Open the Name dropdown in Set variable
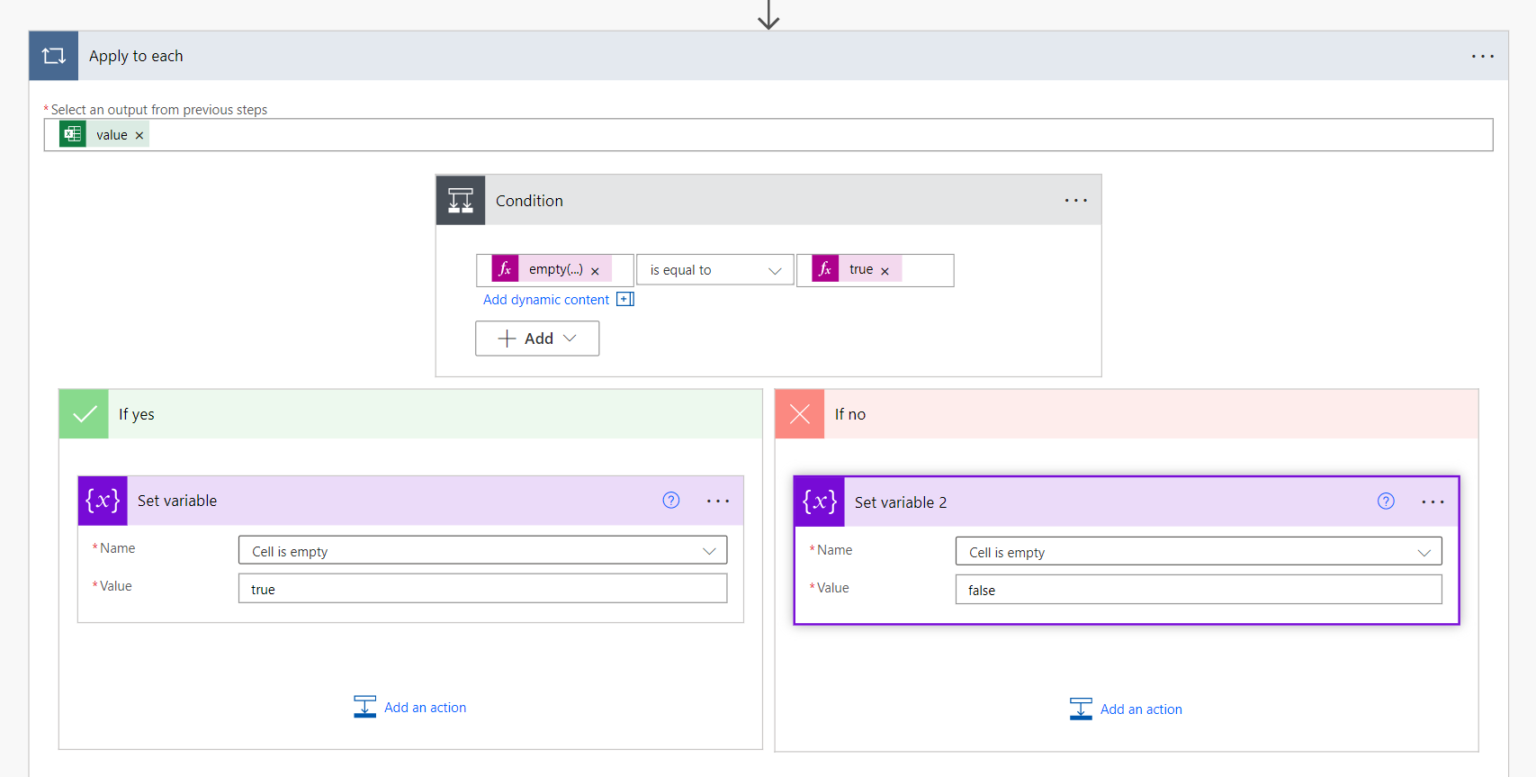Screen dimensions: 1536x777 tap(709, 549)
